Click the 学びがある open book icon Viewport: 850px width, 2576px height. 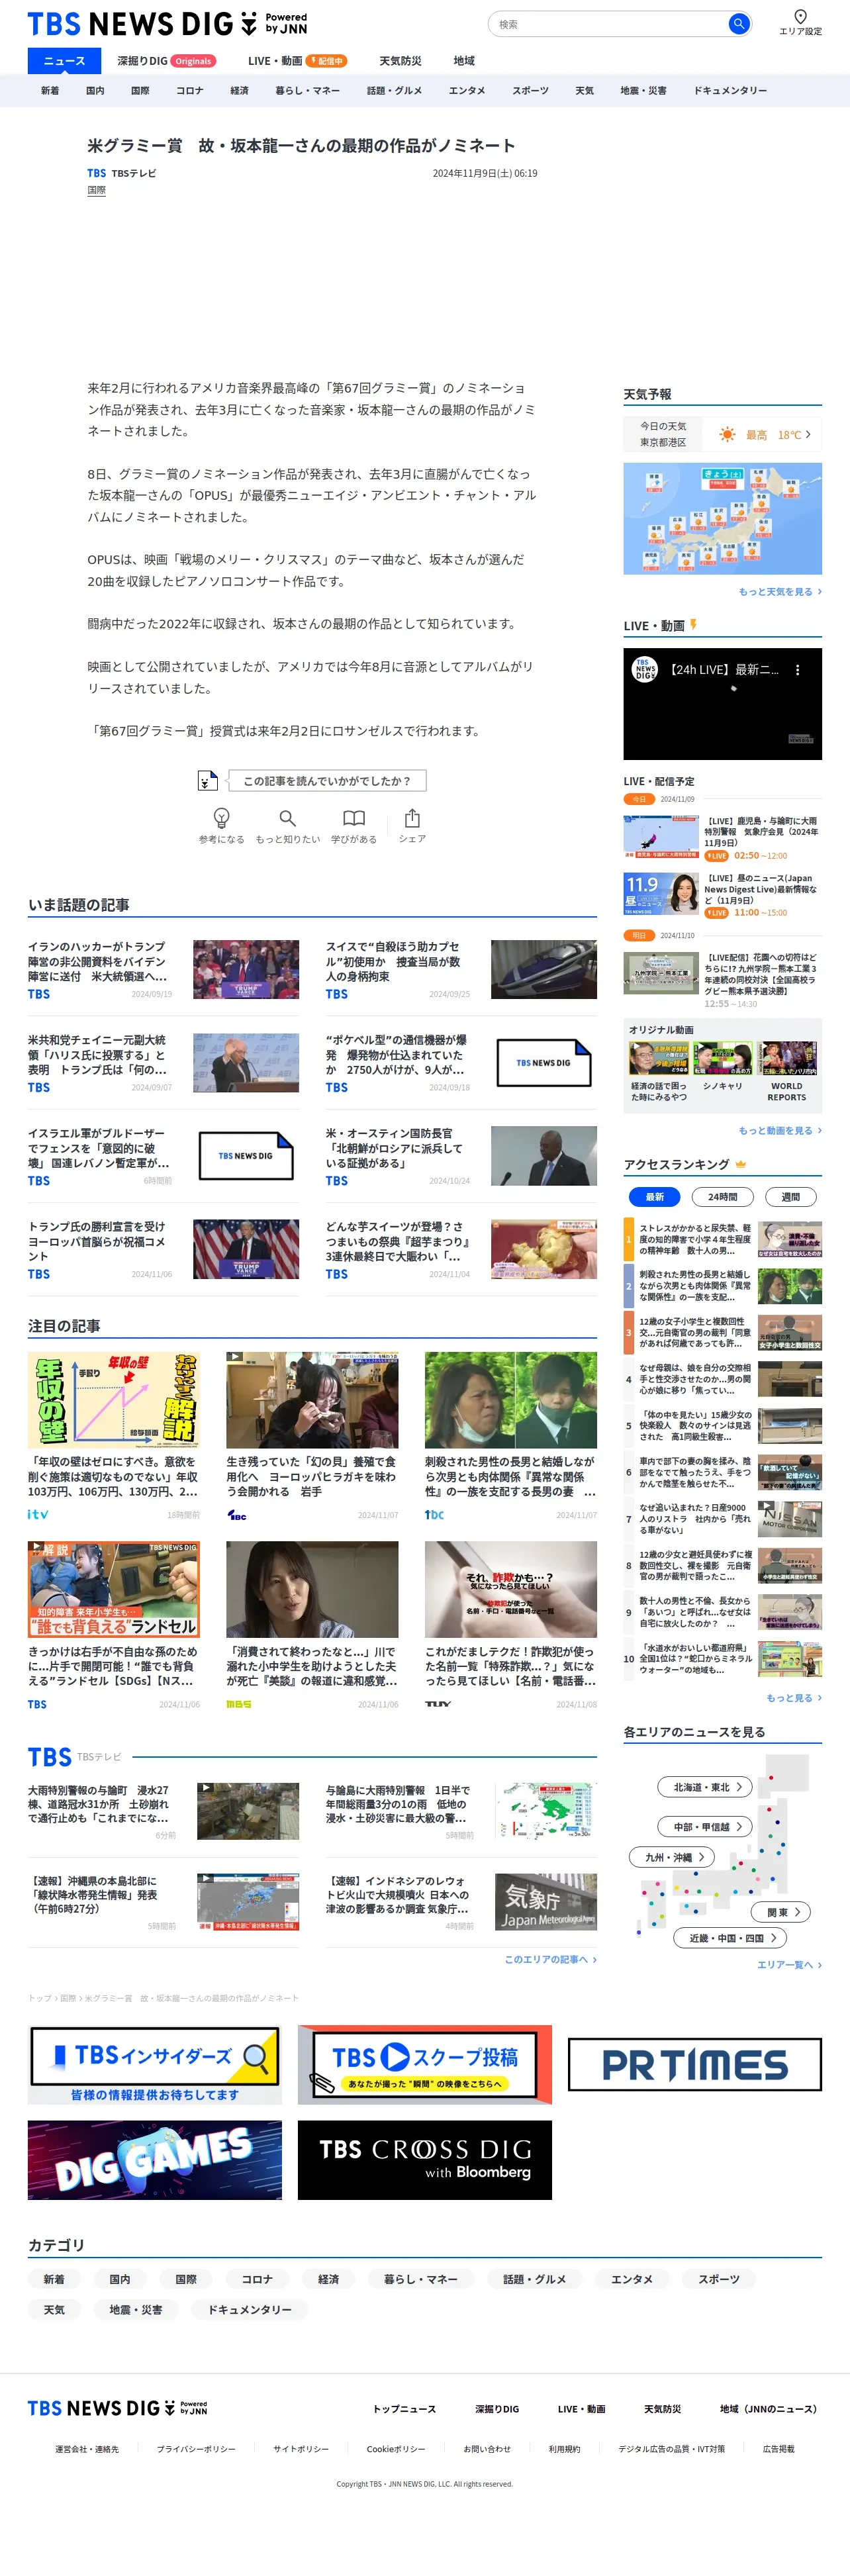[x=354, y=818]
